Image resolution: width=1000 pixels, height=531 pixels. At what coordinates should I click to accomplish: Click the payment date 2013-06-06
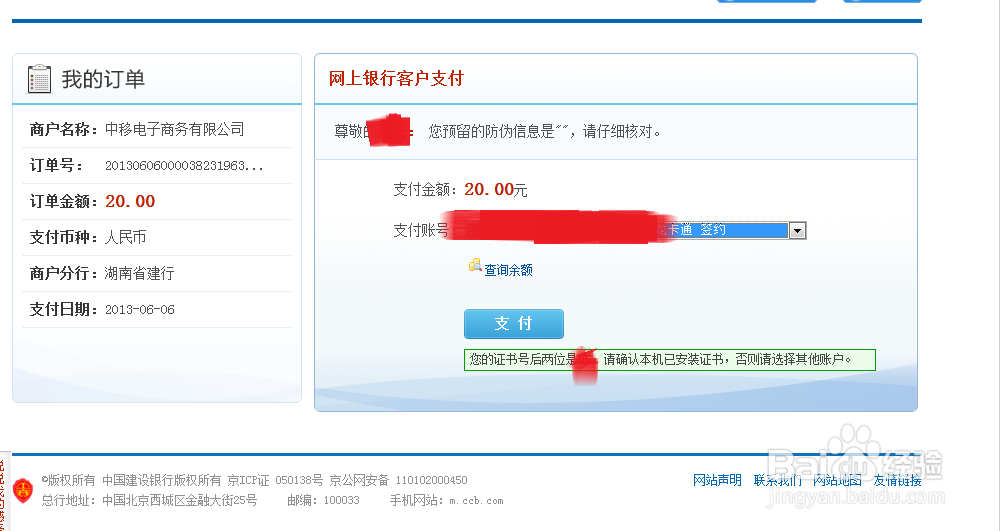tap(140, 310)
